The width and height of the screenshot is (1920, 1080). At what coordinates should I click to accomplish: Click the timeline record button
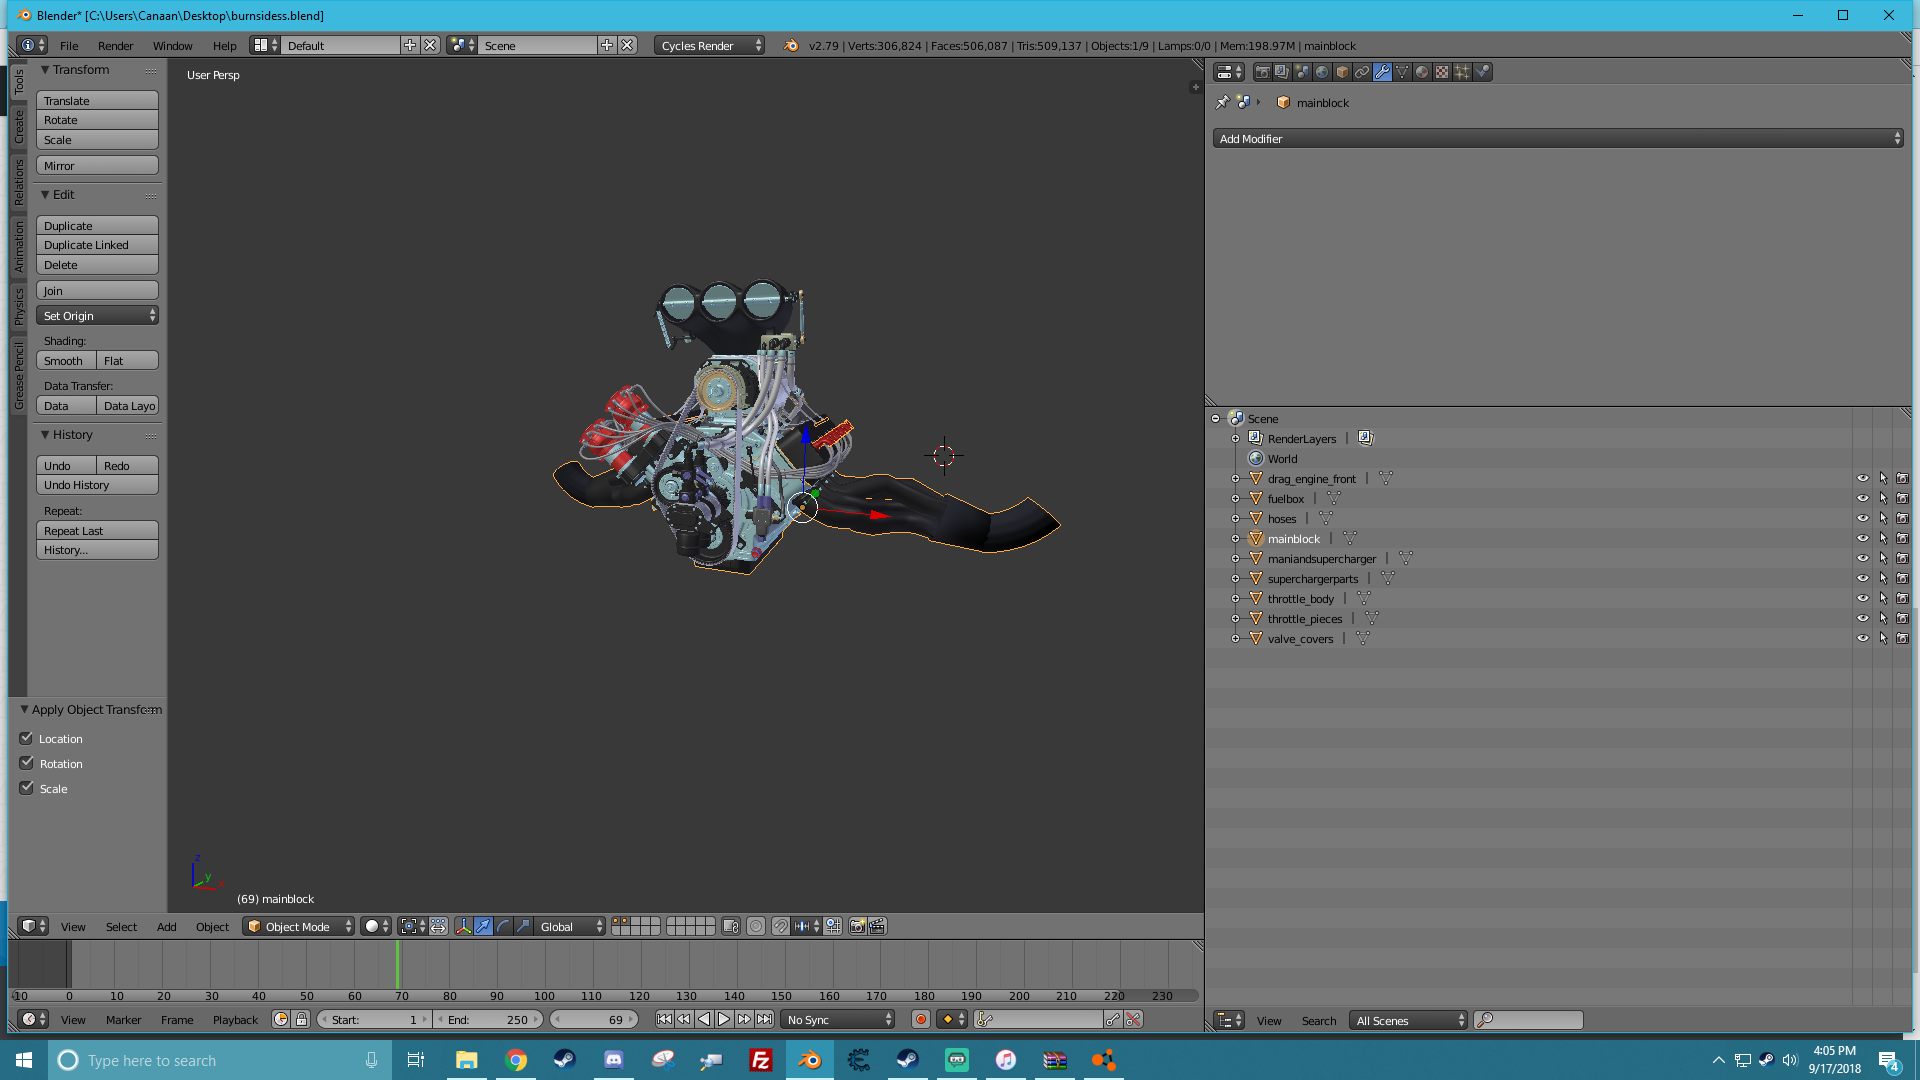click(x=920, y=1019)
